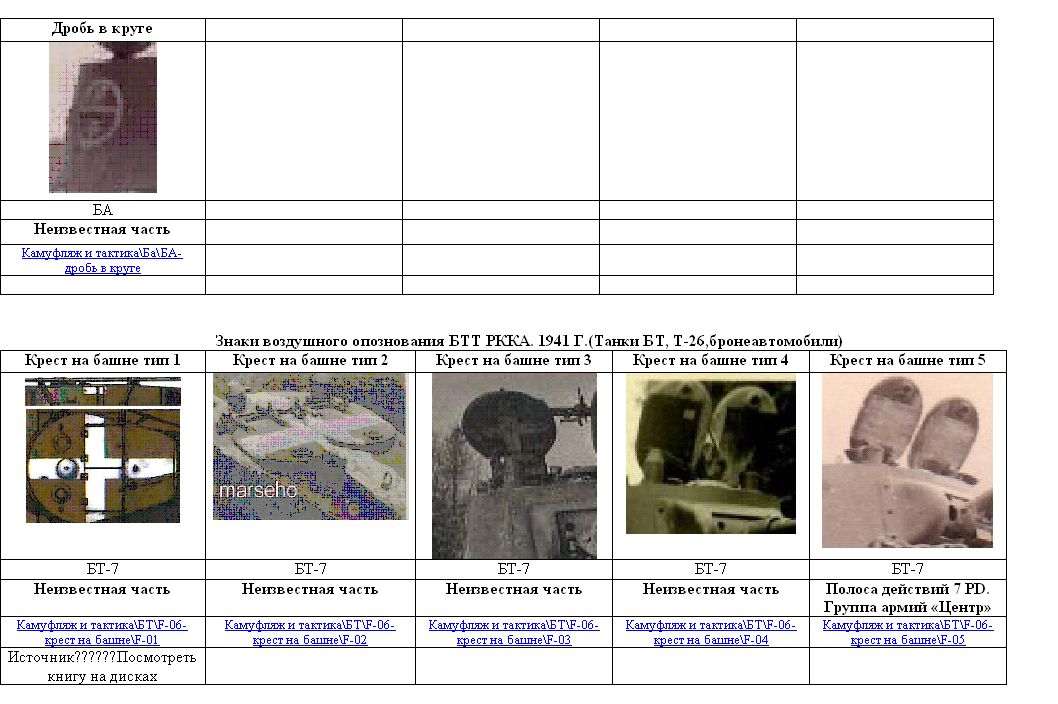Viewport: 1058px width, 704px height.
Task: Click the Полоса действий 7 PD cell
Action: tap(908, 598)
